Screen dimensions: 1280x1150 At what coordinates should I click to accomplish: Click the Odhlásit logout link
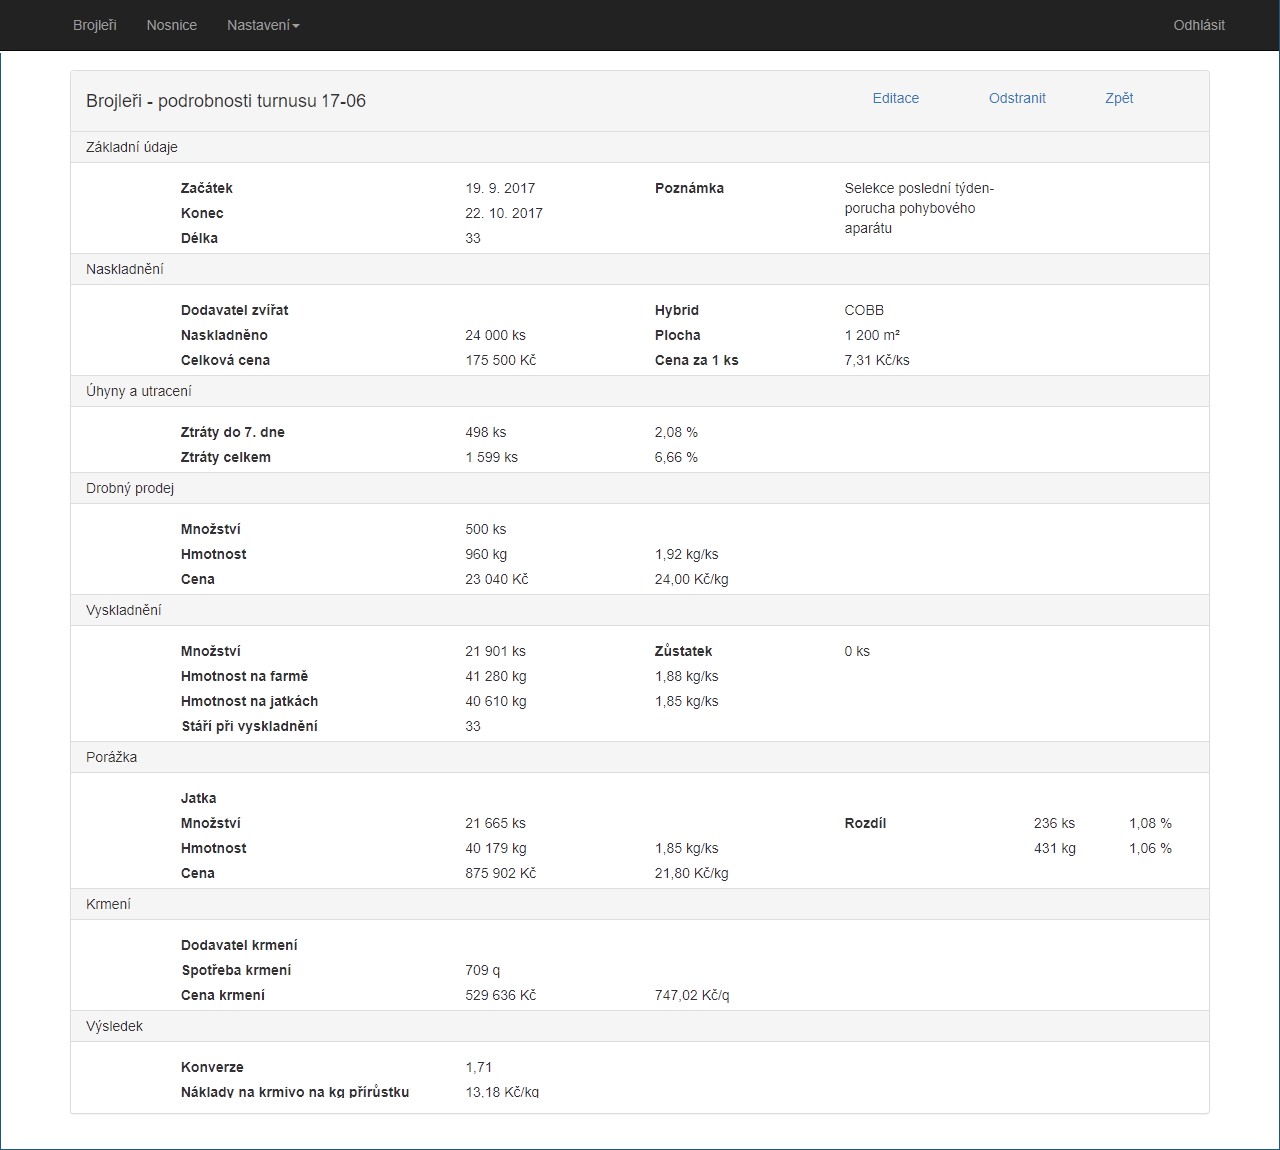pyautogui.click(x=1199, y=25)
